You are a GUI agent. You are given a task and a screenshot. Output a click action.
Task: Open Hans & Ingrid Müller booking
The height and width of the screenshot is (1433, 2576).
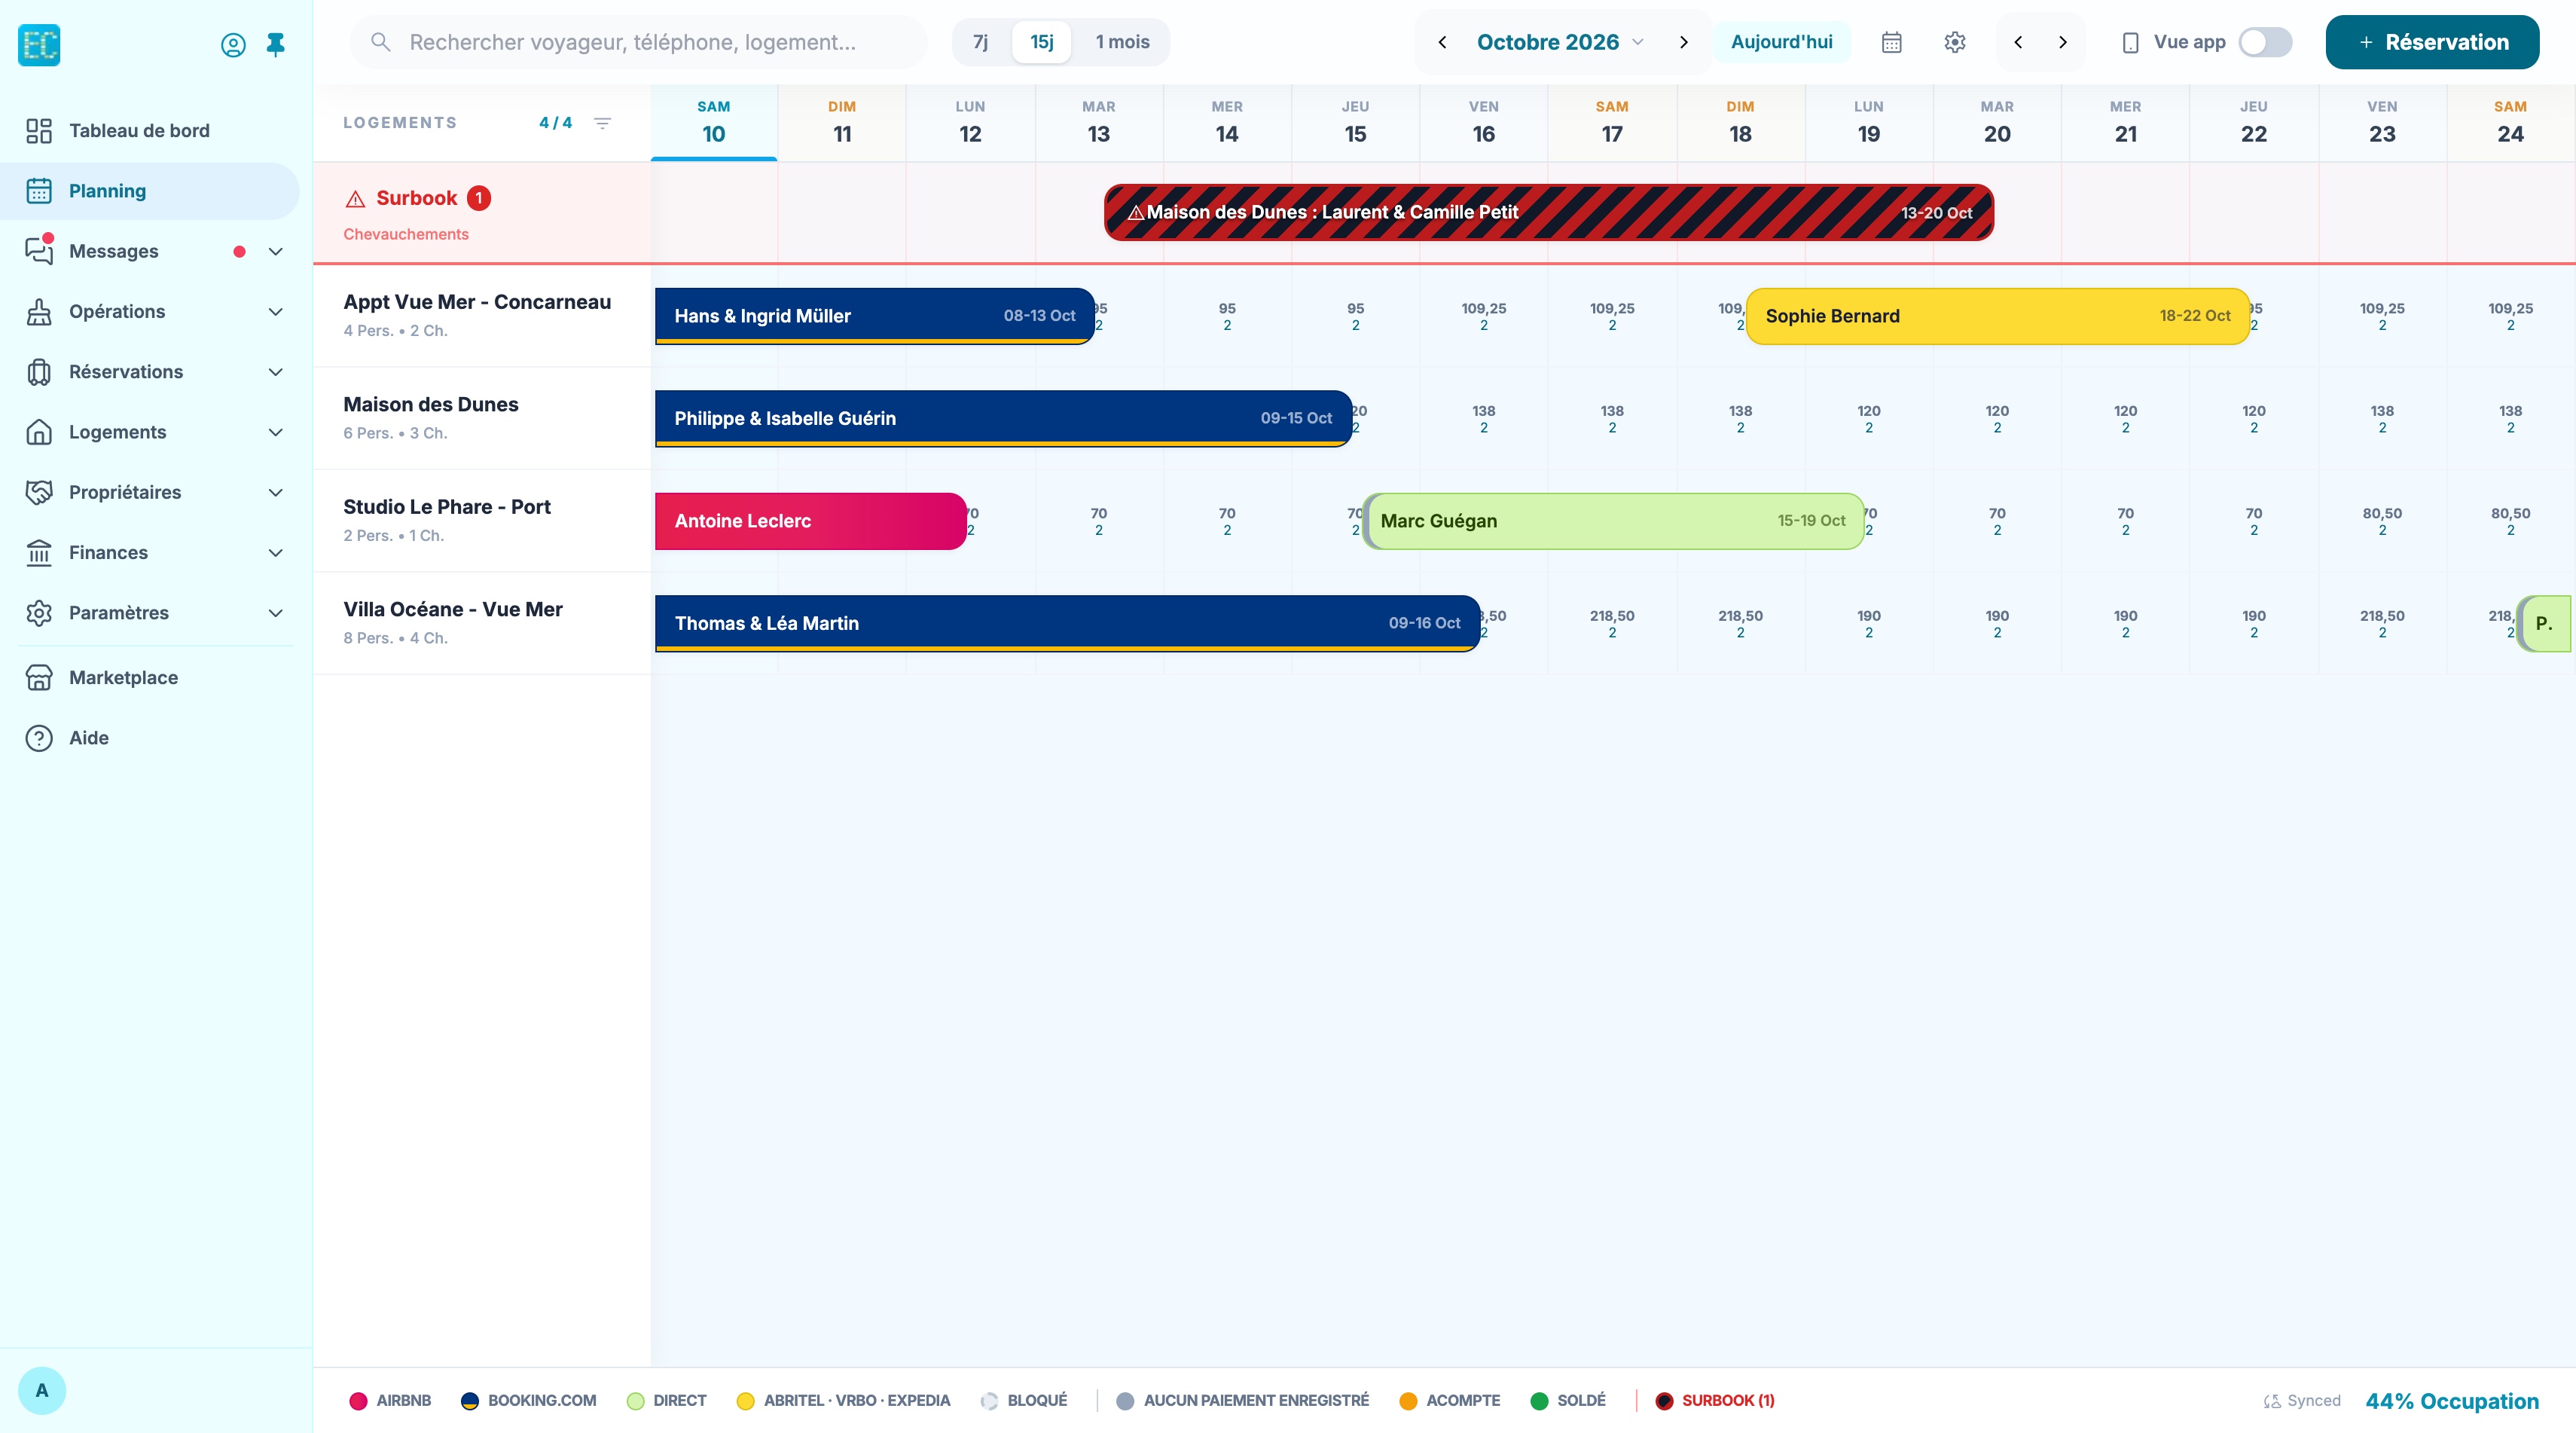(x=875, y=316)
